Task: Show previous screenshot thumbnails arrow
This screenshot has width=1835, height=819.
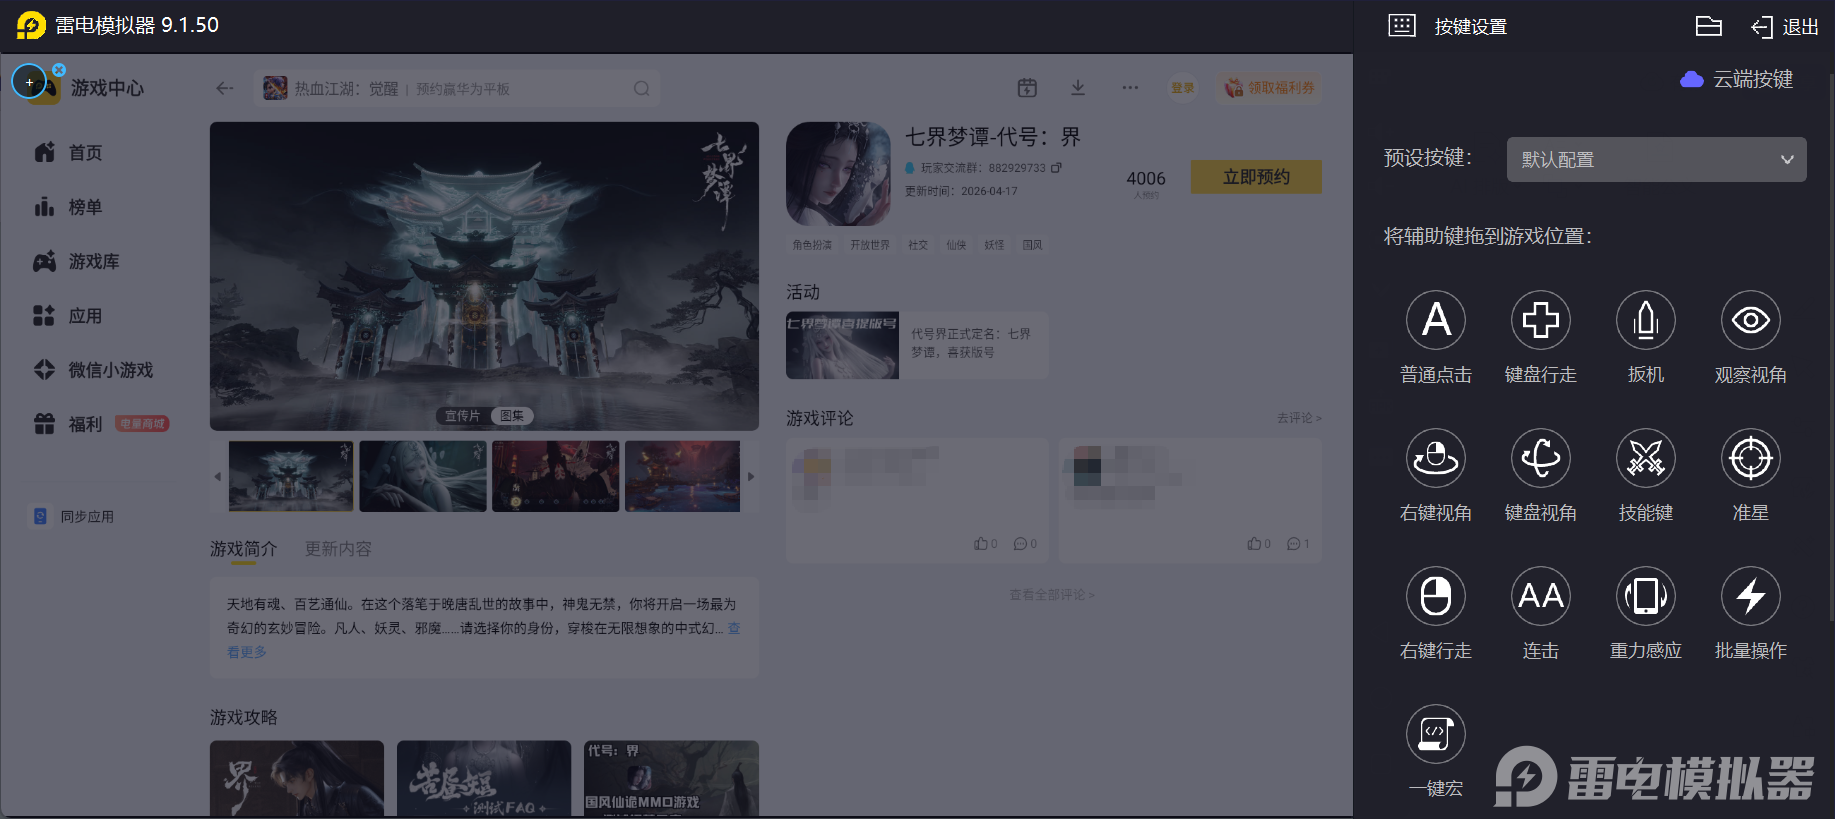Action: coord(217,476)
